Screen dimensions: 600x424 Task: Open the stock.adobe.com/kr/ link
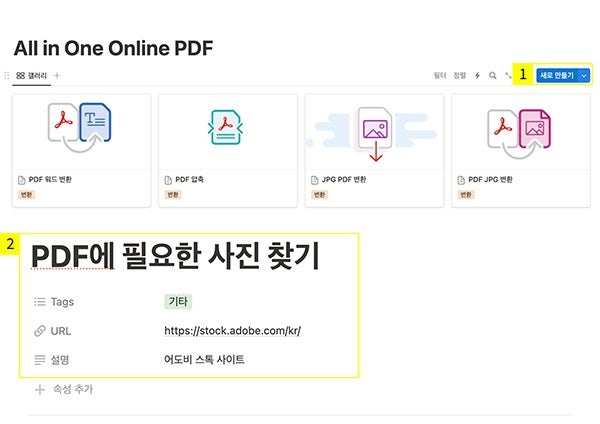(233, 331)
